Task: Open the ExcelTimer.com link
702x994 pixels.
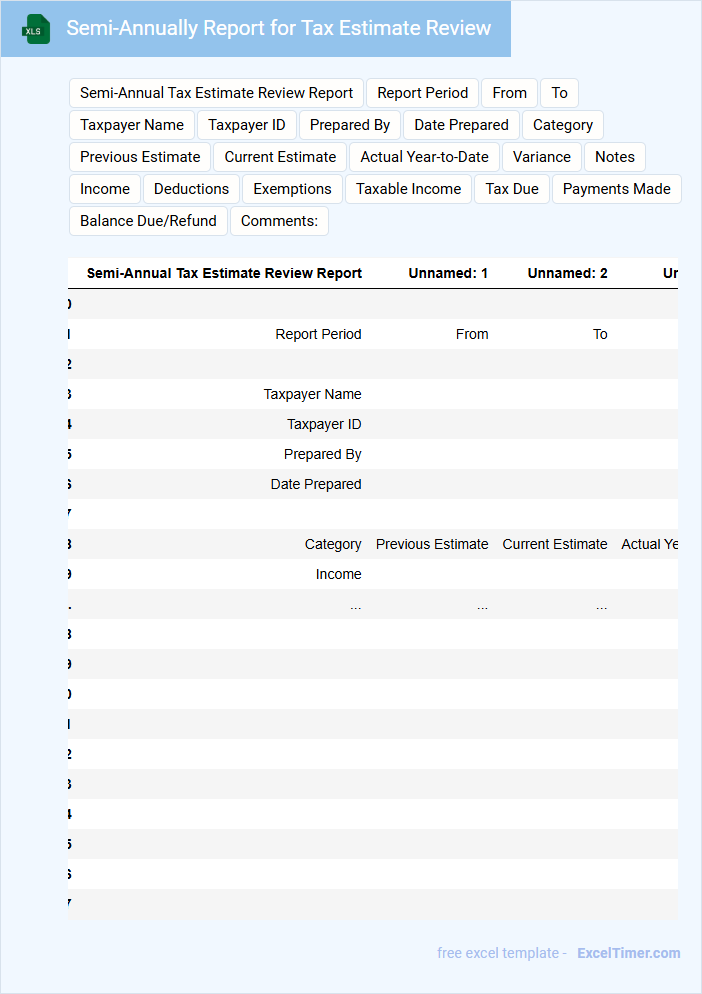Action: pos(628,953)
